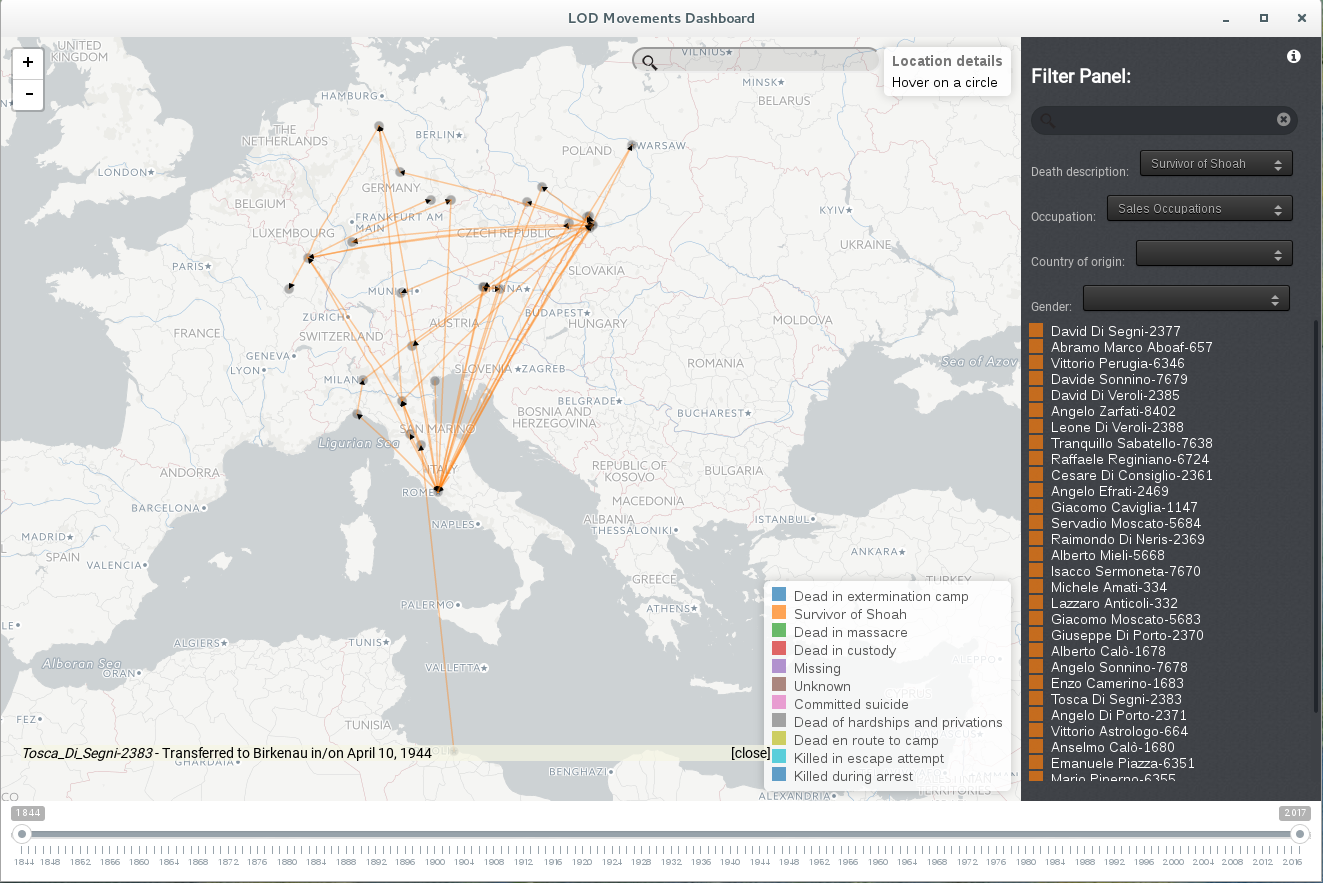
Task: Click the left timeline slider handle at 1844
Action: [x=21, y=834]
